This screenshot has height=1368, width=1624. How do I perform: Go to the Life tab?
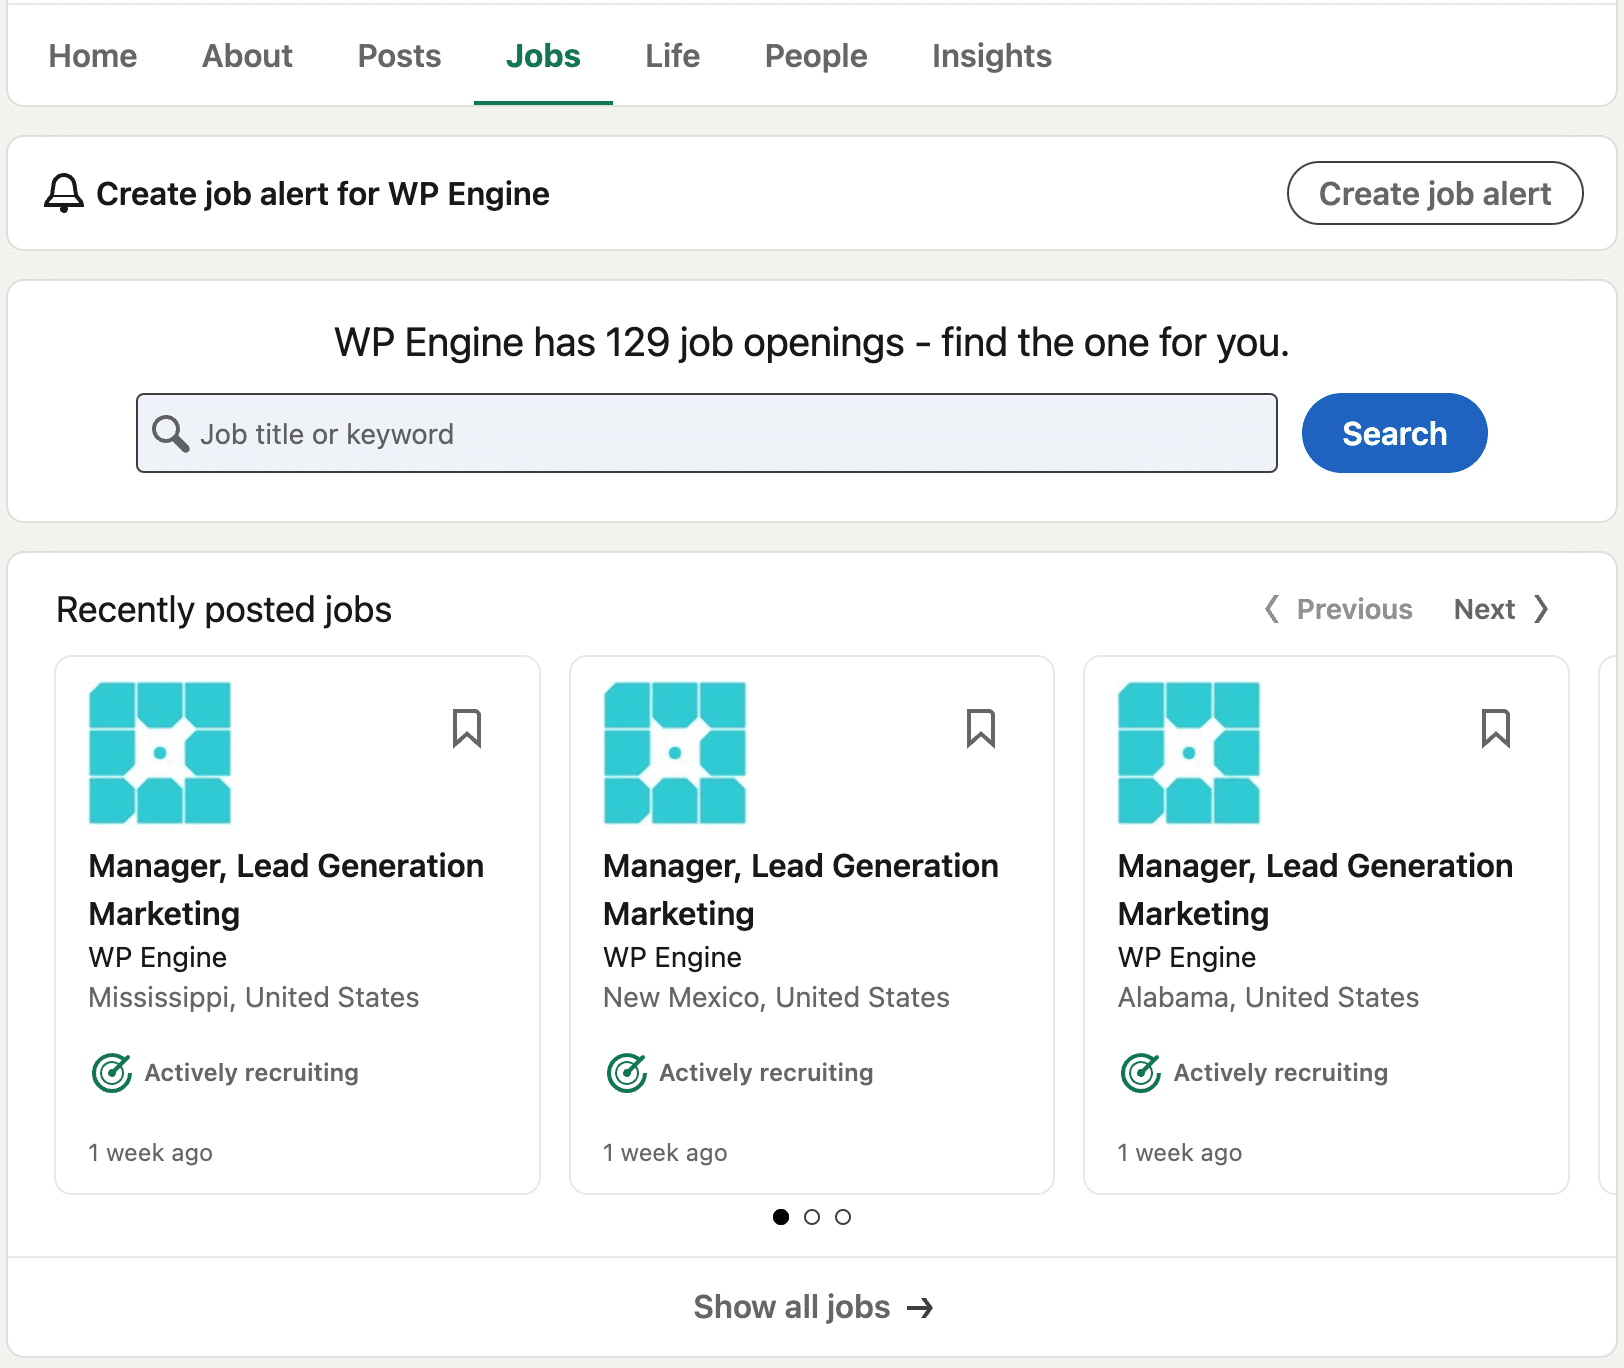[672, 56]
